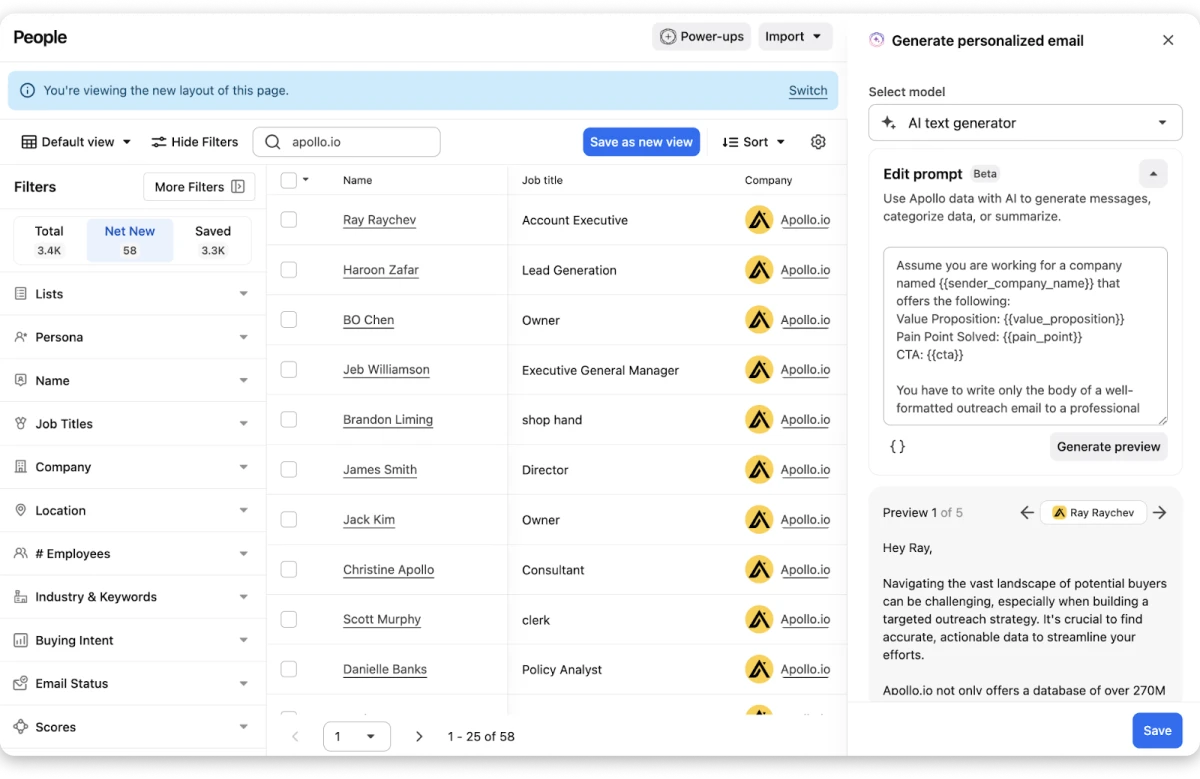Collapse the Edit prompt section

[1153, 173]
